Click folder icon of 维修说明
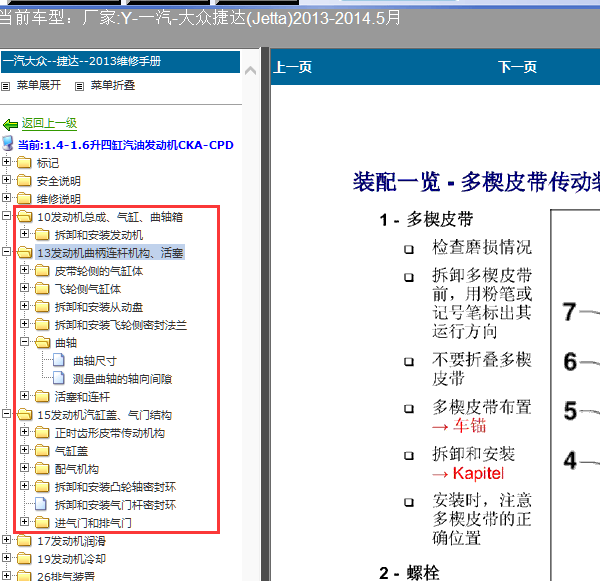The width and height of the screenshot is (600, 581). coord(24,198)
